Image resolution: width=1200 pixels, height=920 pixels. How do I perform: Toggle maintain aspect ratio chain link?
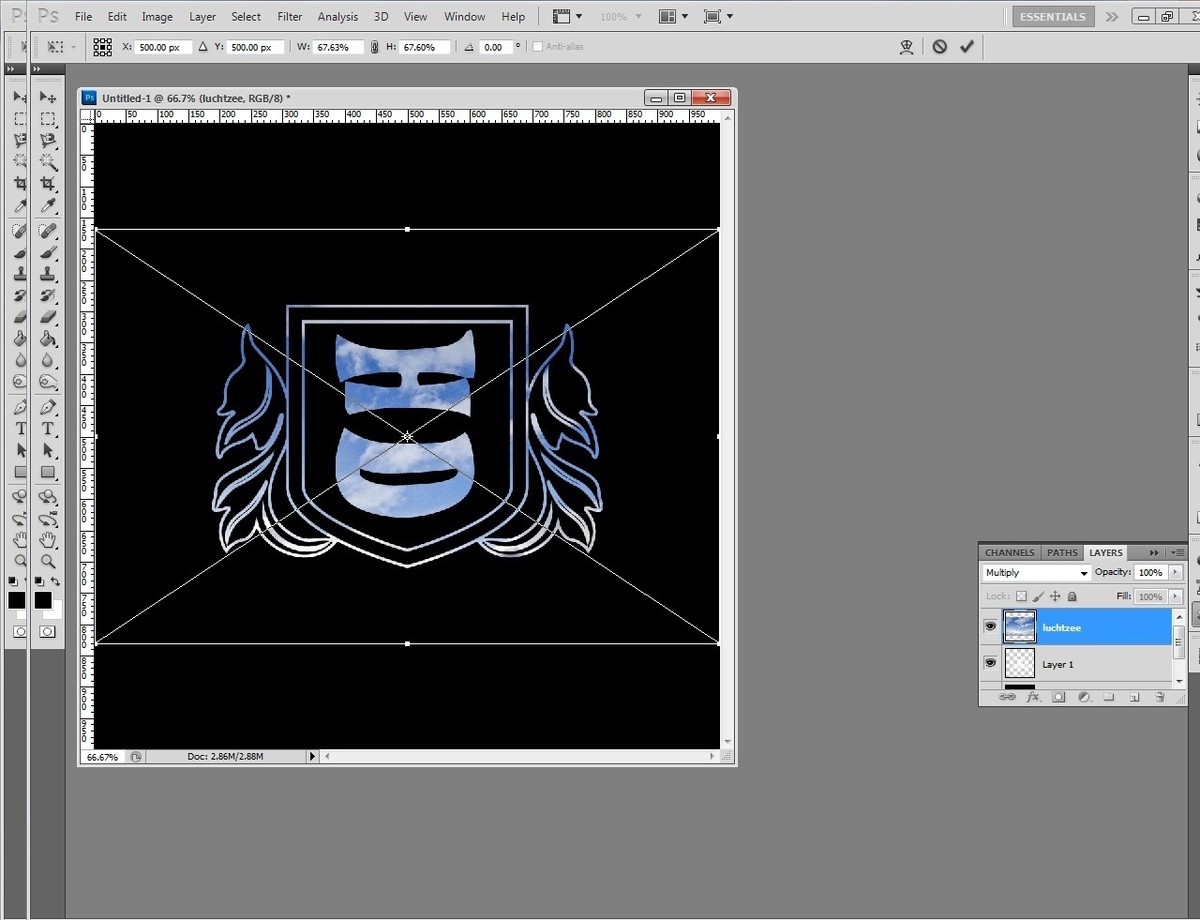374,47
